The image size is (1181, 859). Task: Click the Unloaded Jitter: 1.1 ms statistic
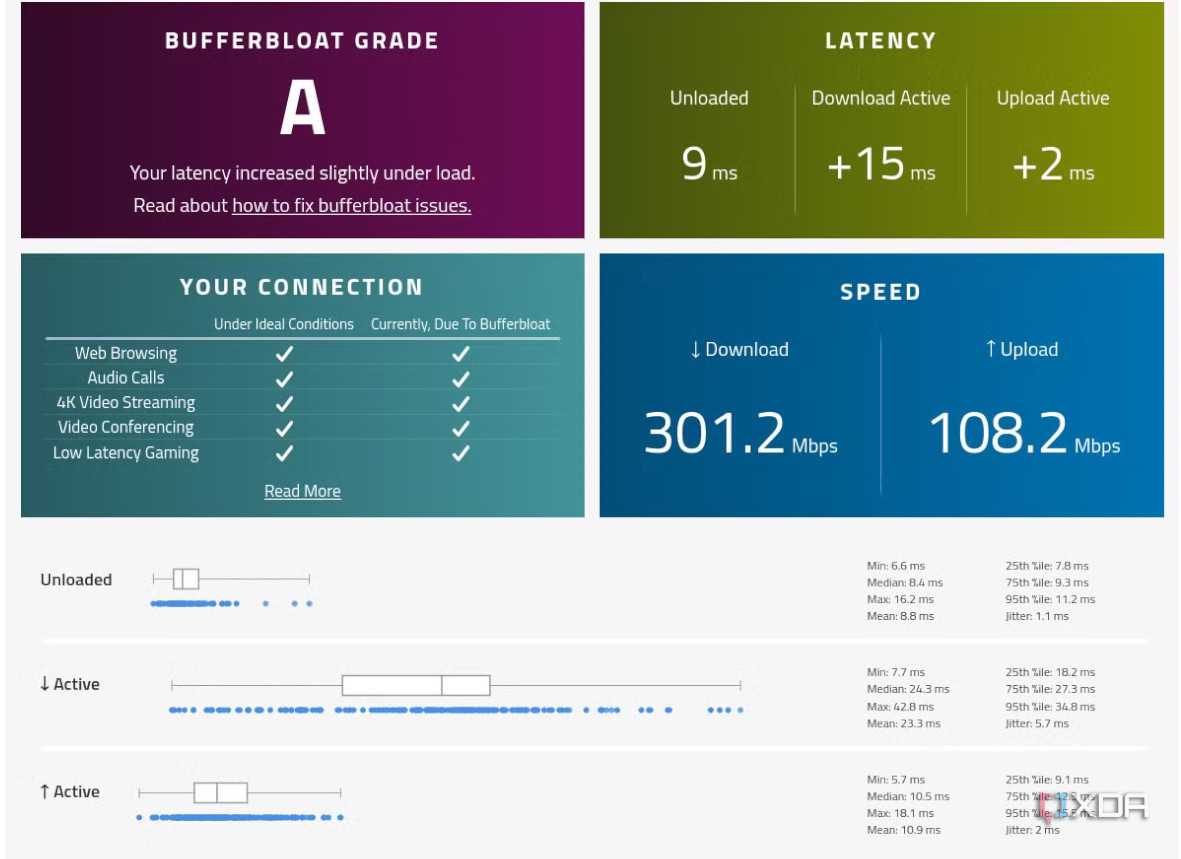click(1037, 616)
